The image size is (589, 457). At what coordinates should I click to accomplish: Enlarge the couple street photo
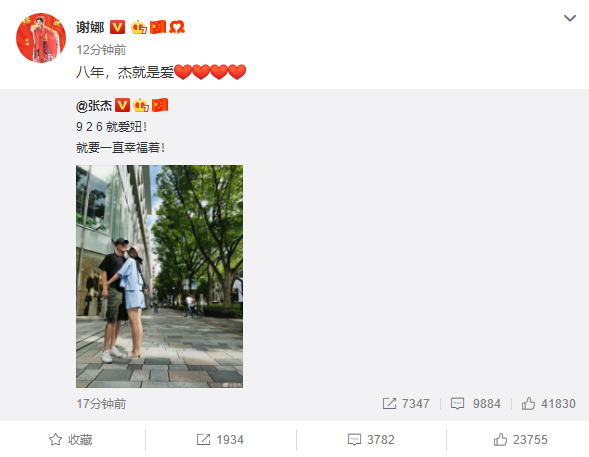tap(159, 276)
